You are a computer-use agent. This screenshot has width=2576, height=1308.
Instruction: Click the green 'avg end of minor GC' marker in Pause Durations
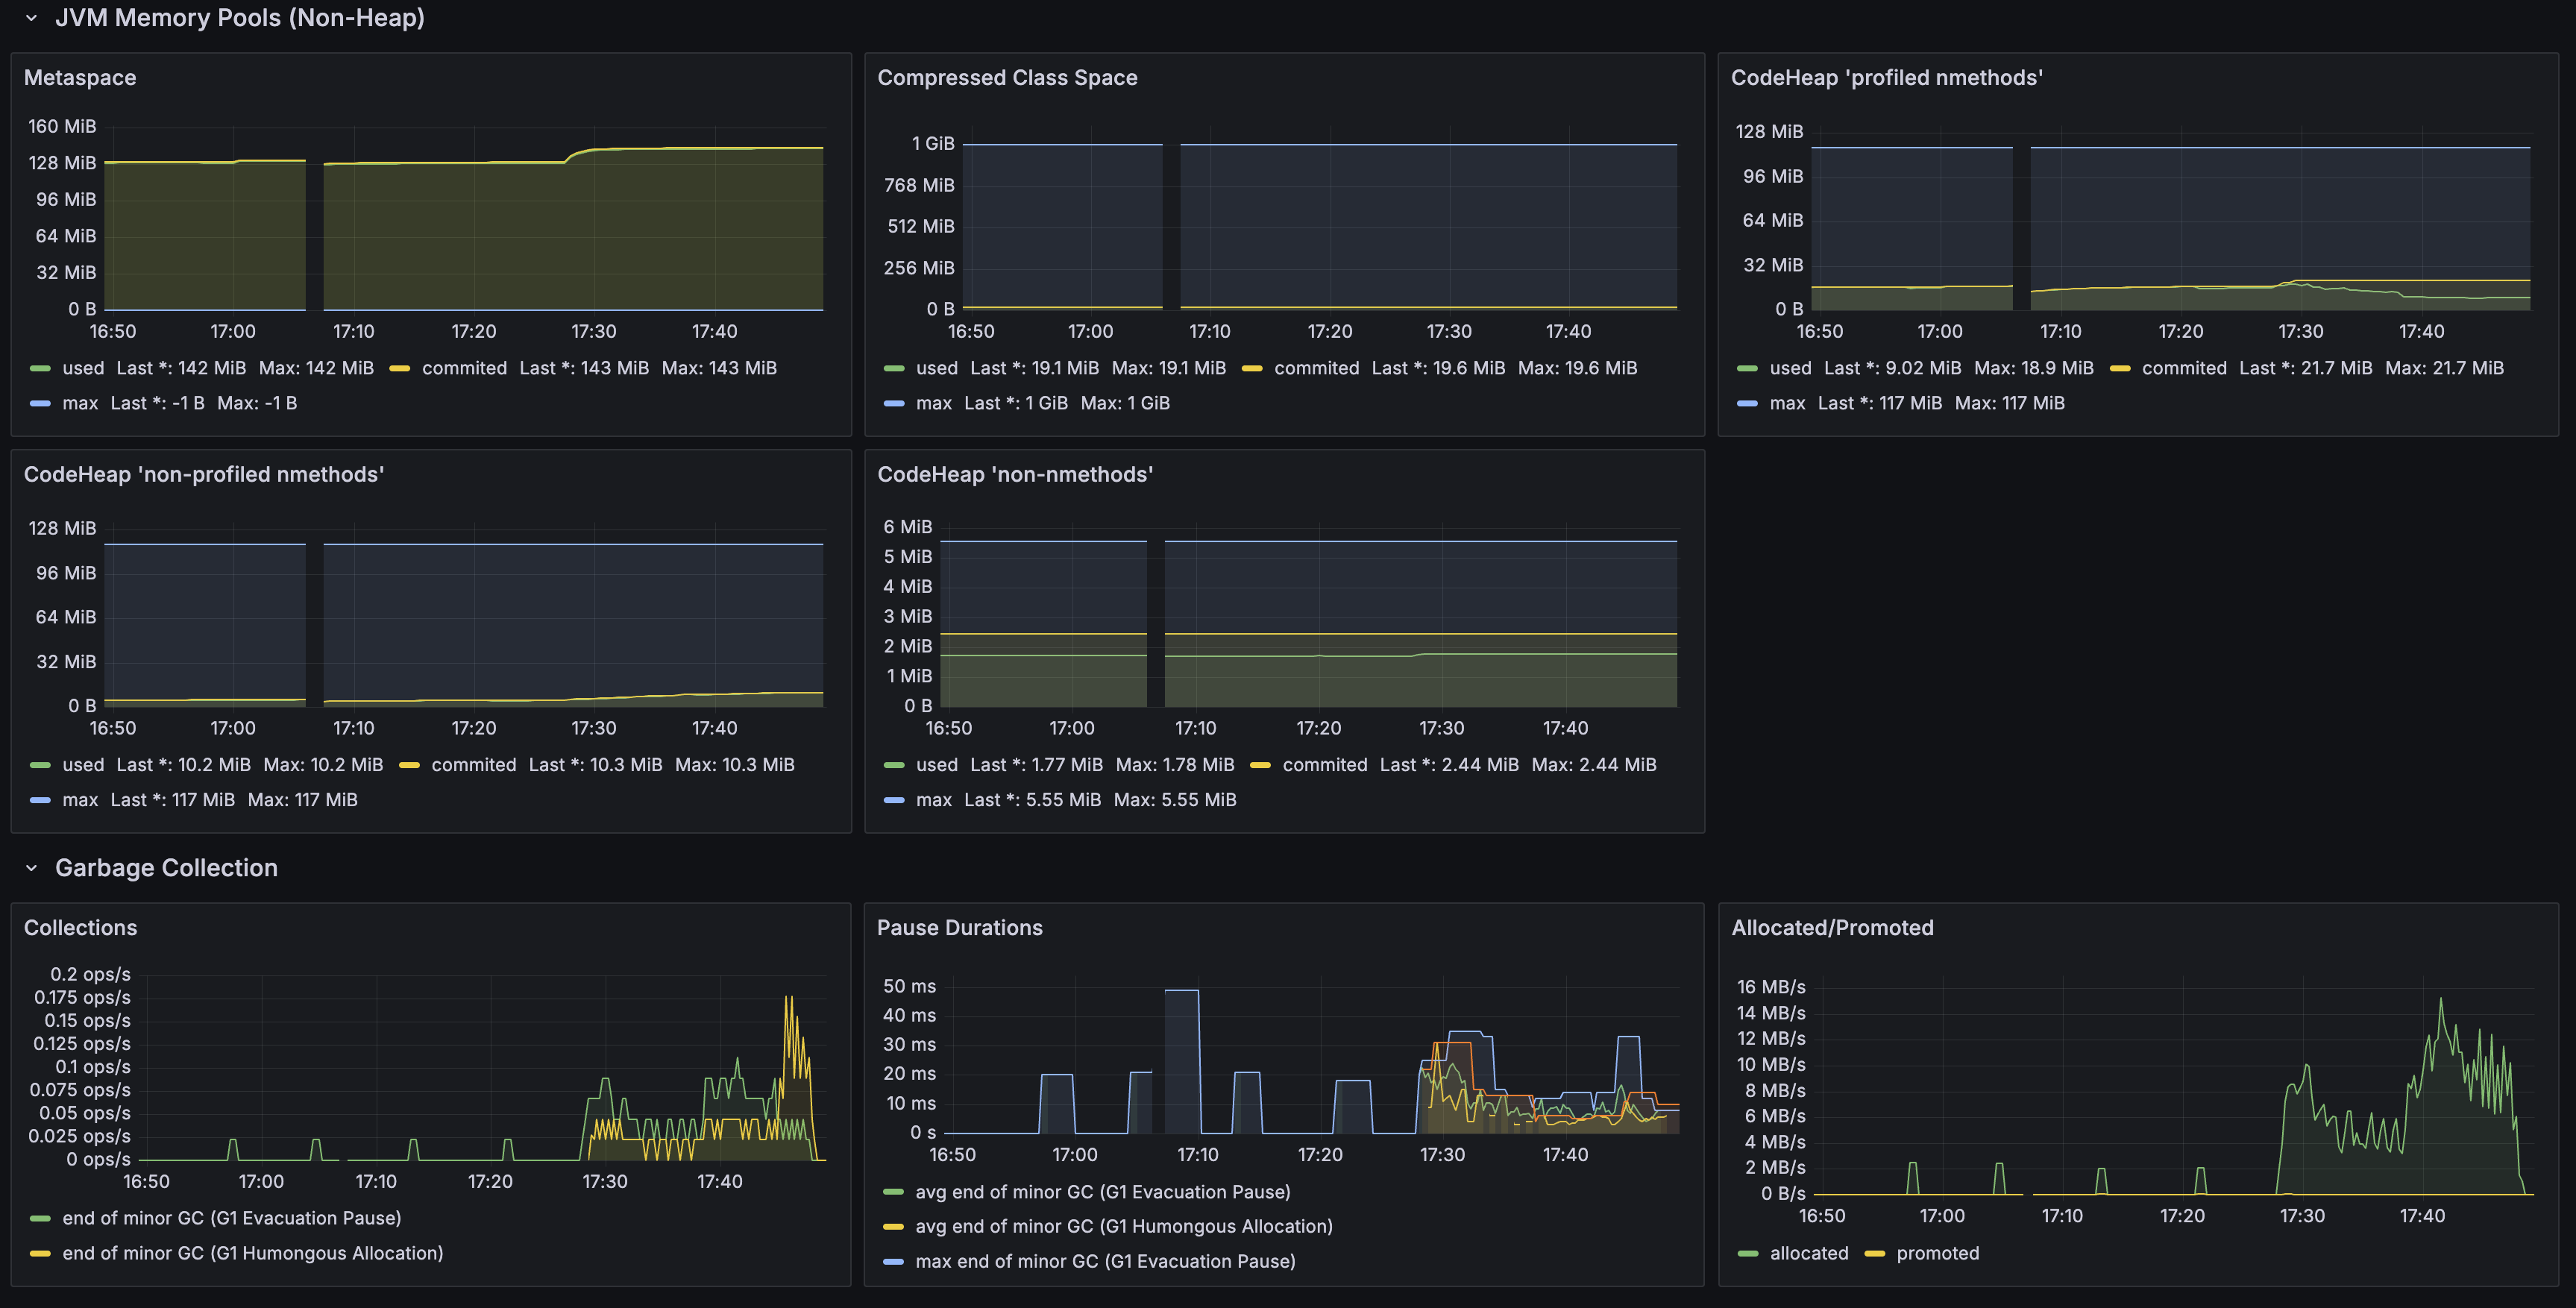pyautogui.click(x=893, y=1192)
